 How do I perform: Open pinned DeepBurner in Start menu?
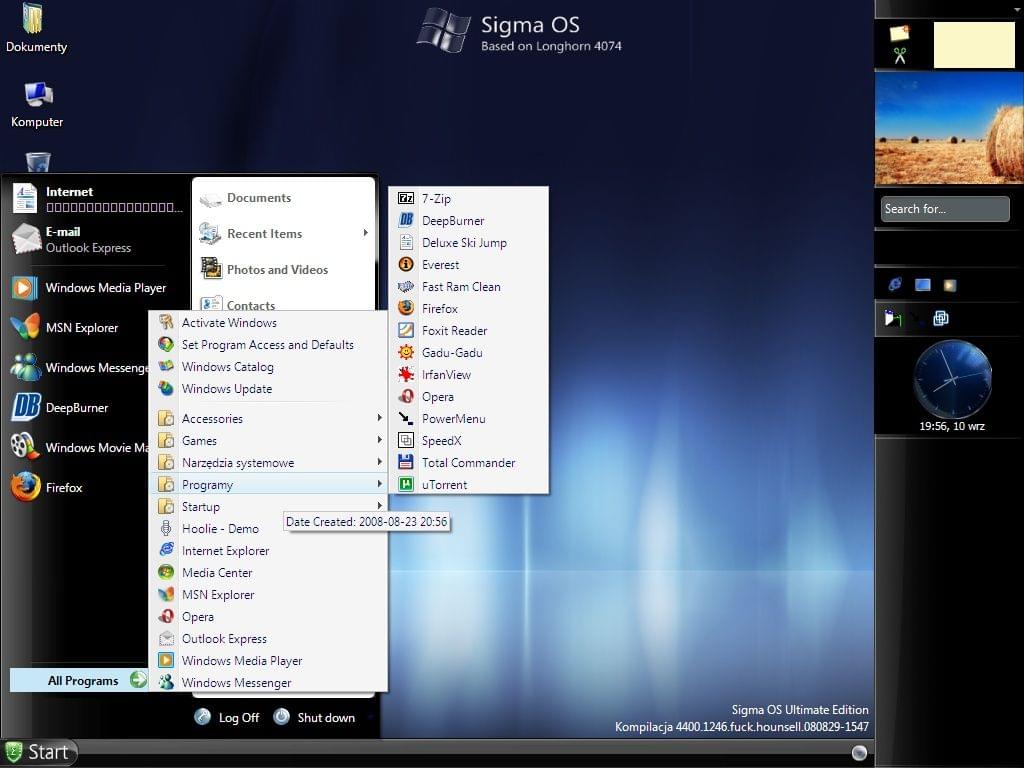point(60,408)
